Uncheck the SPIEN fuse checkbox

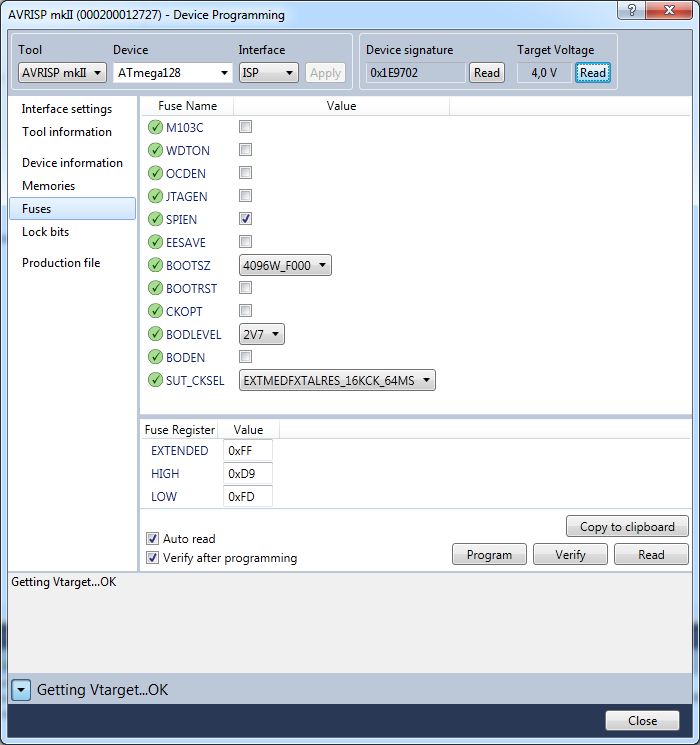pos(245,219)
